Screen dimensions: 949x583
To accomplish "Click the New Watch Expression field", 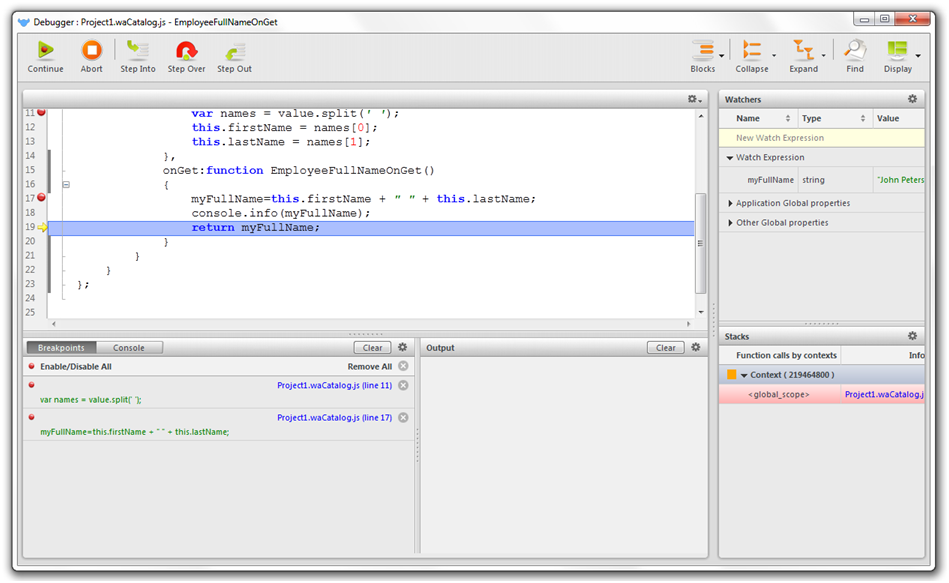I will coord(780,138).
